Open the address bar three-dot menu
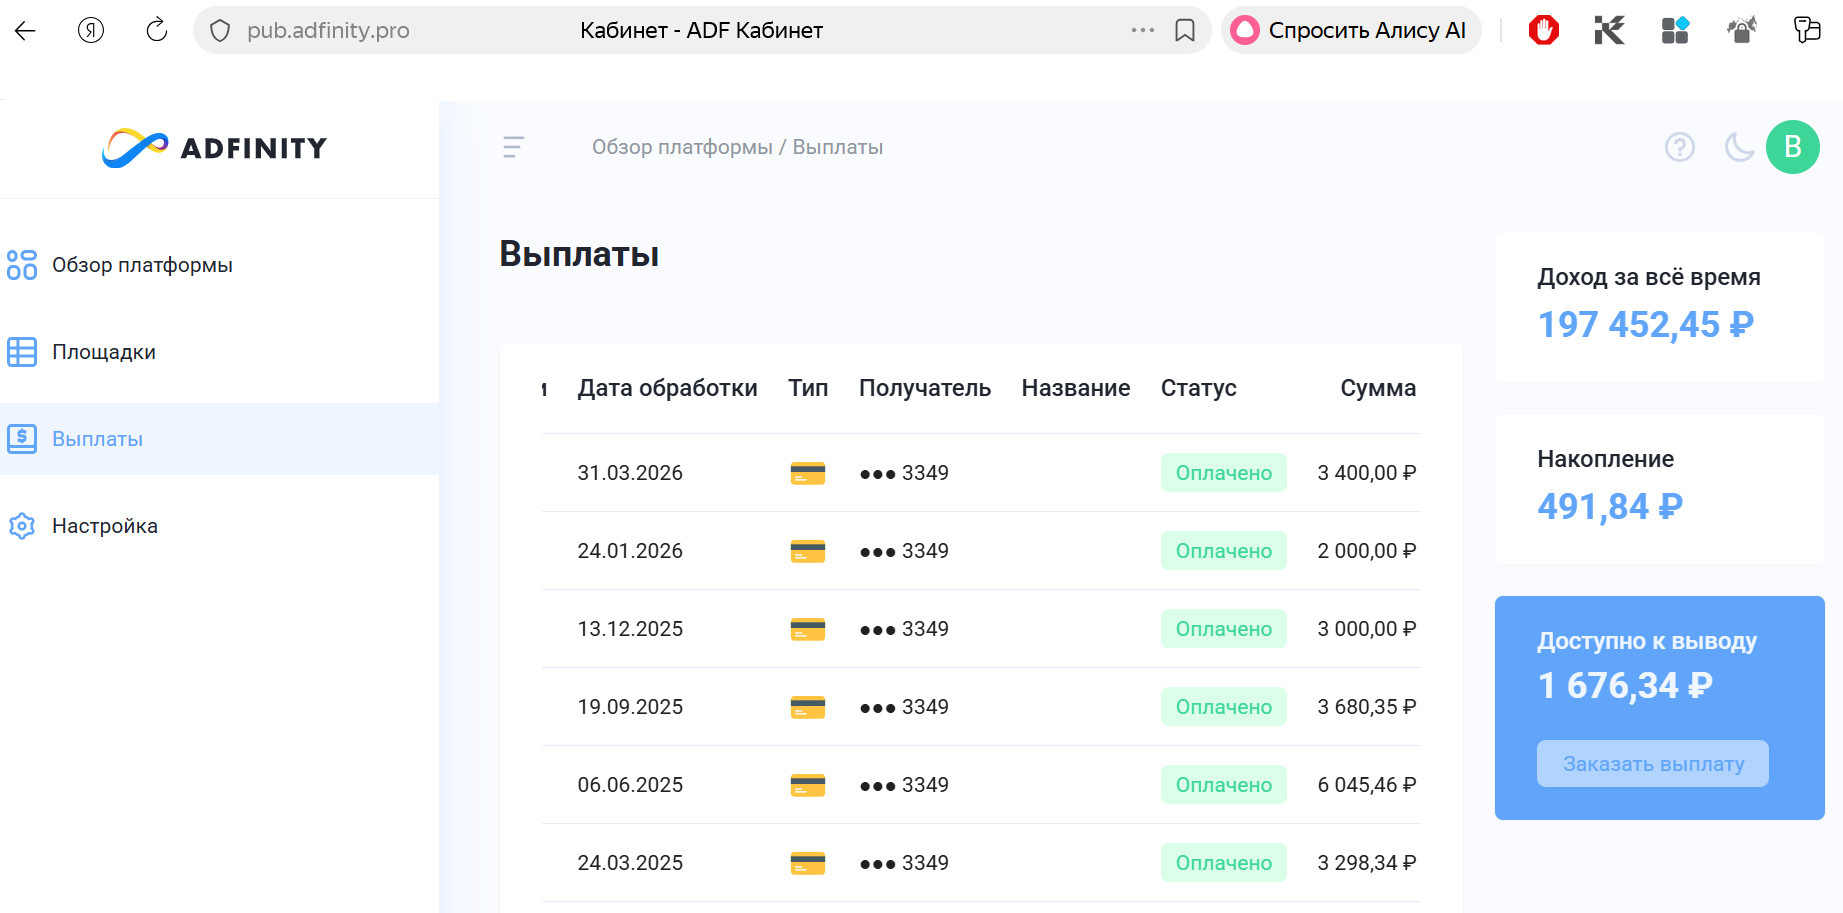1843x913 pixels. tap(1143, 30)
